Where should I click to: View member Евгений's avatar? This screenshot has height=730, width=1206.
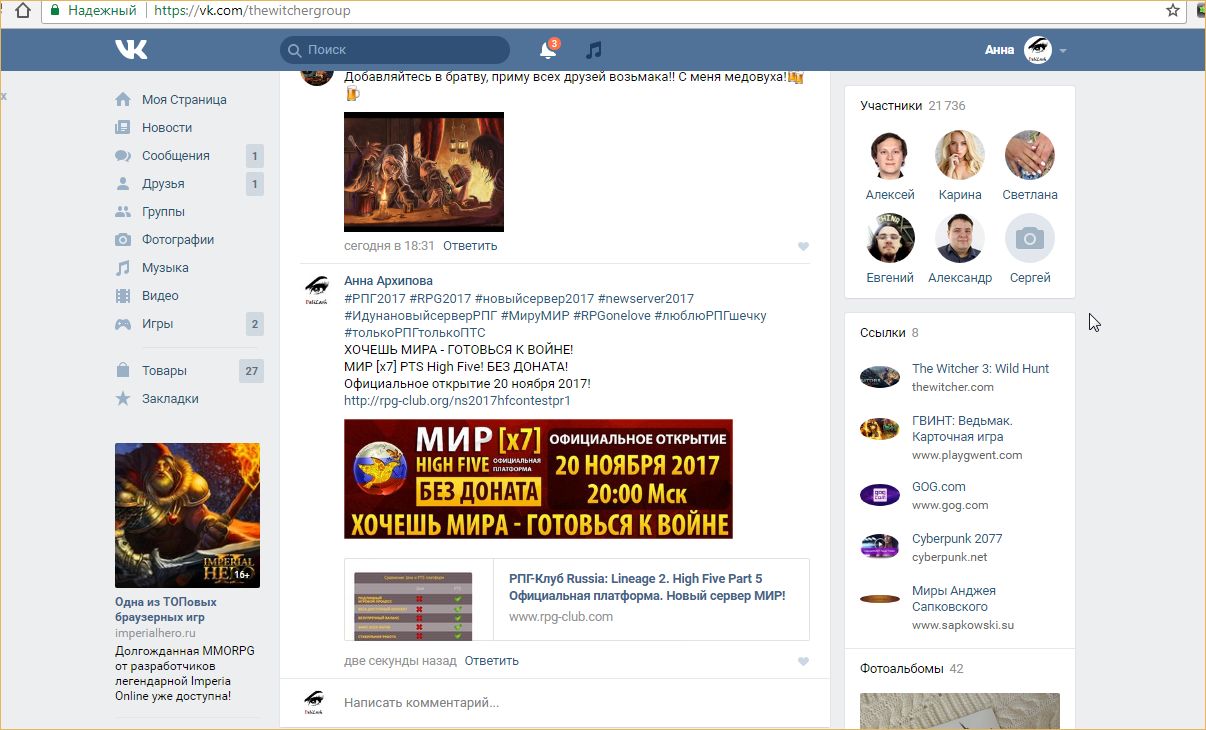coord(890,238)
